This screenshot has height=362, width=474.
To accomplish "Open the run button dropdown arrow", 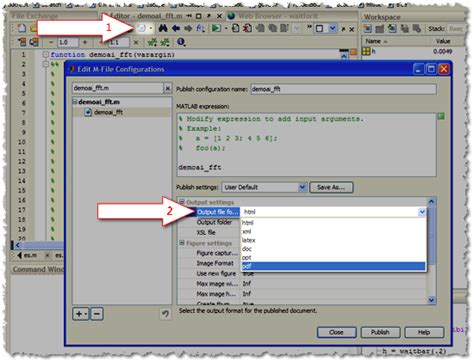I will pos(226,29).
